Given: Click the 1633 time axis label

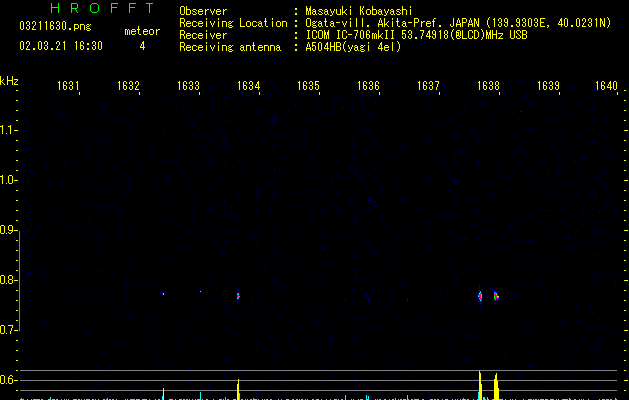Looking at the screenshot, I should (x=188, y=86).
